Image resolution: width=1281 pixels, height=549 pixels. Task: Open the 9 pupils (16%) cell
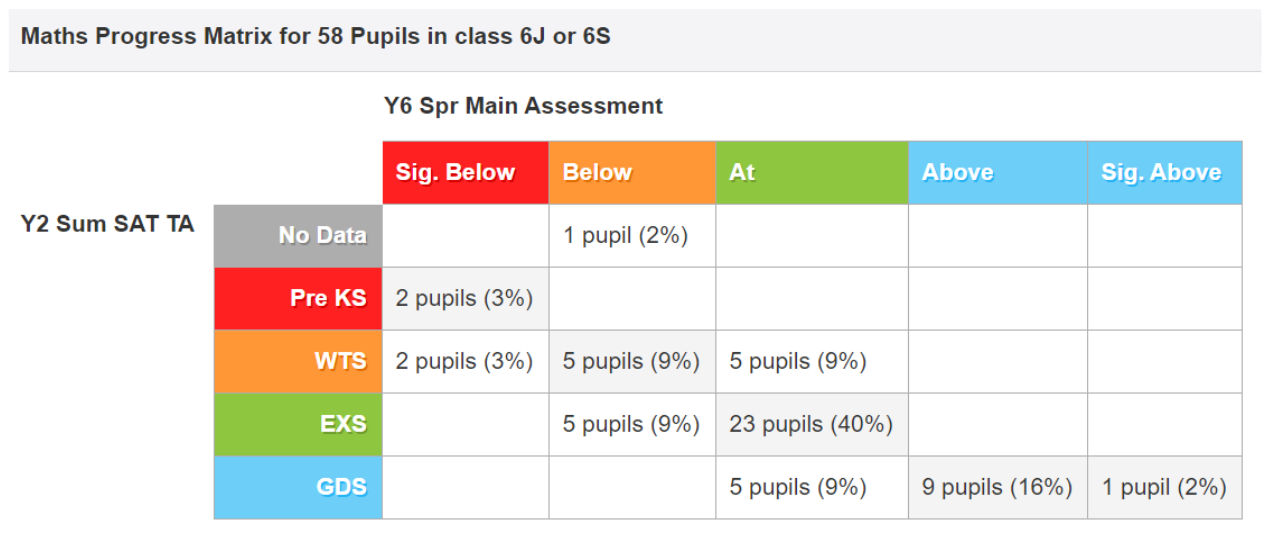pos(998,487)
